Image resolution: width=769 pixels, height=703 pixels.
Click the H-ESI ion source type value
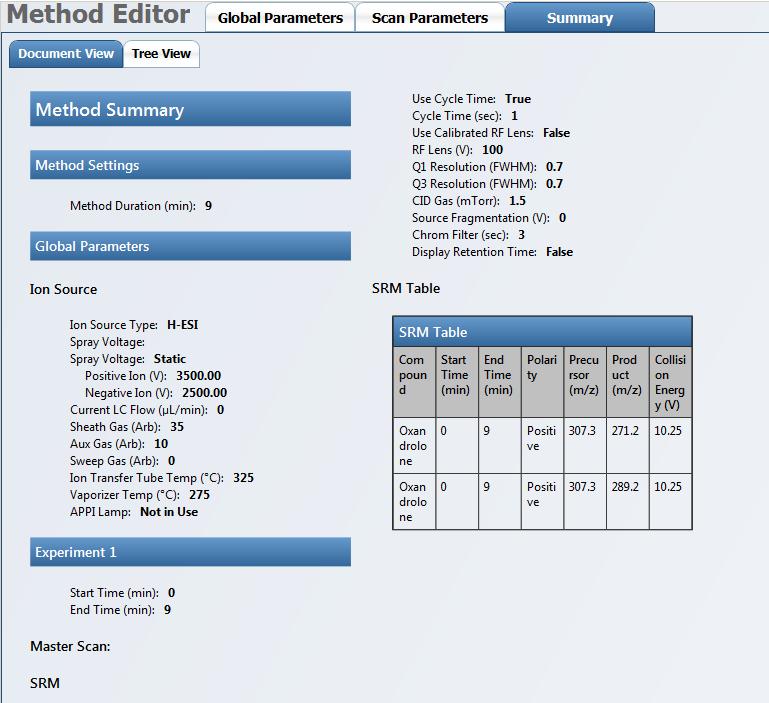[184, 325]
